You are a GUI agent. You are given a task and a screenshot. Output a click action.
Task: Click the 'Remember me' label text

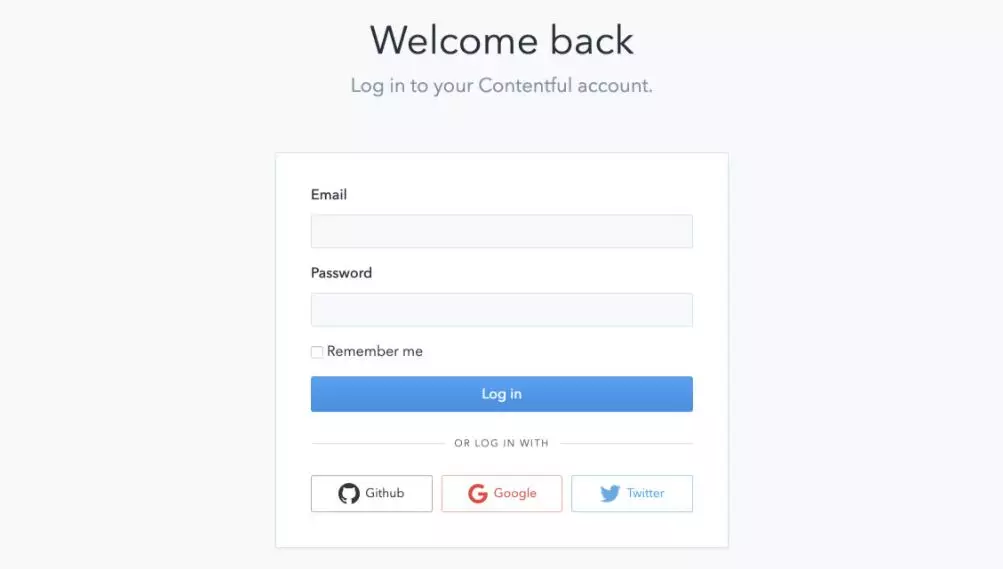point(375,352)
